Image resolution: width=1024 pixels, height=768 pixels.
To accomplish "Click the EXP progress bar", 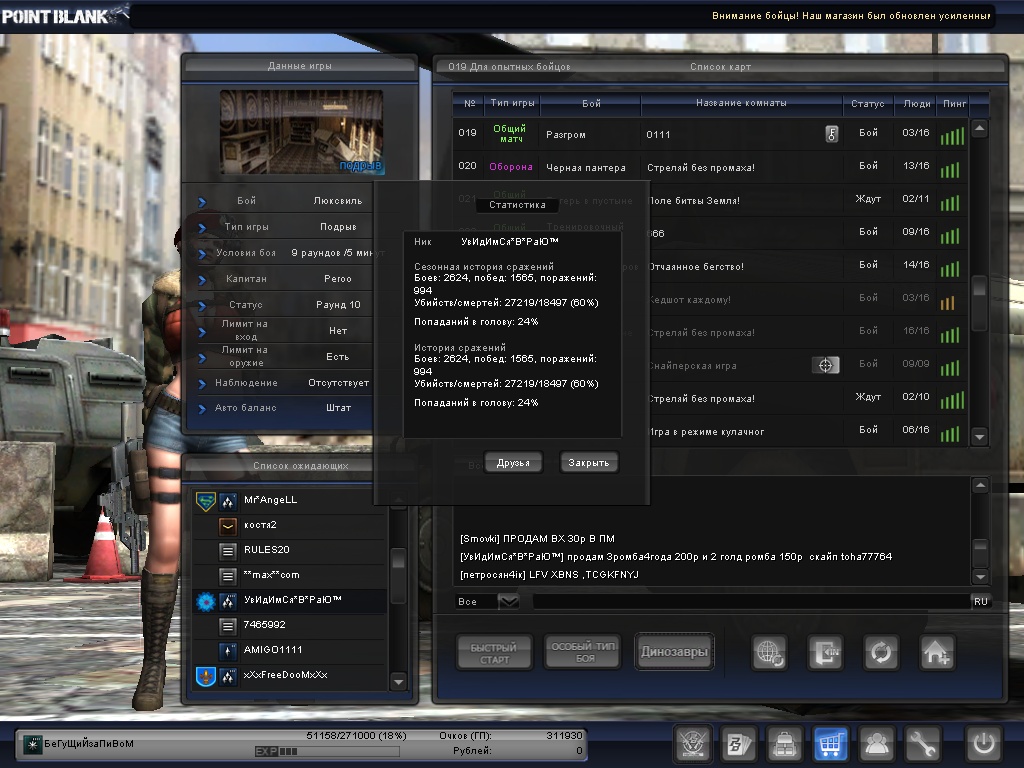I will point(327,751).
